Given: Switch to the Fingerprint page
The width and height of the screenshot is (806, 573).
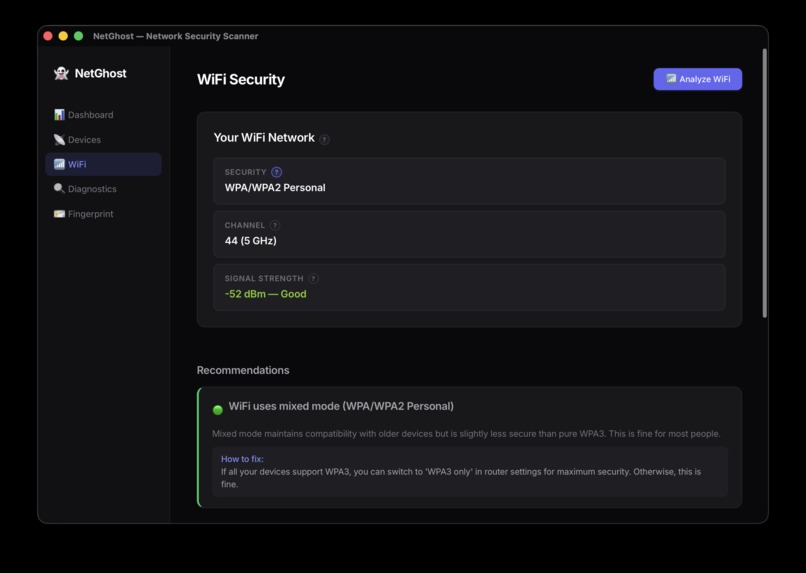Looking at the screenshot, I should point(103,214).
